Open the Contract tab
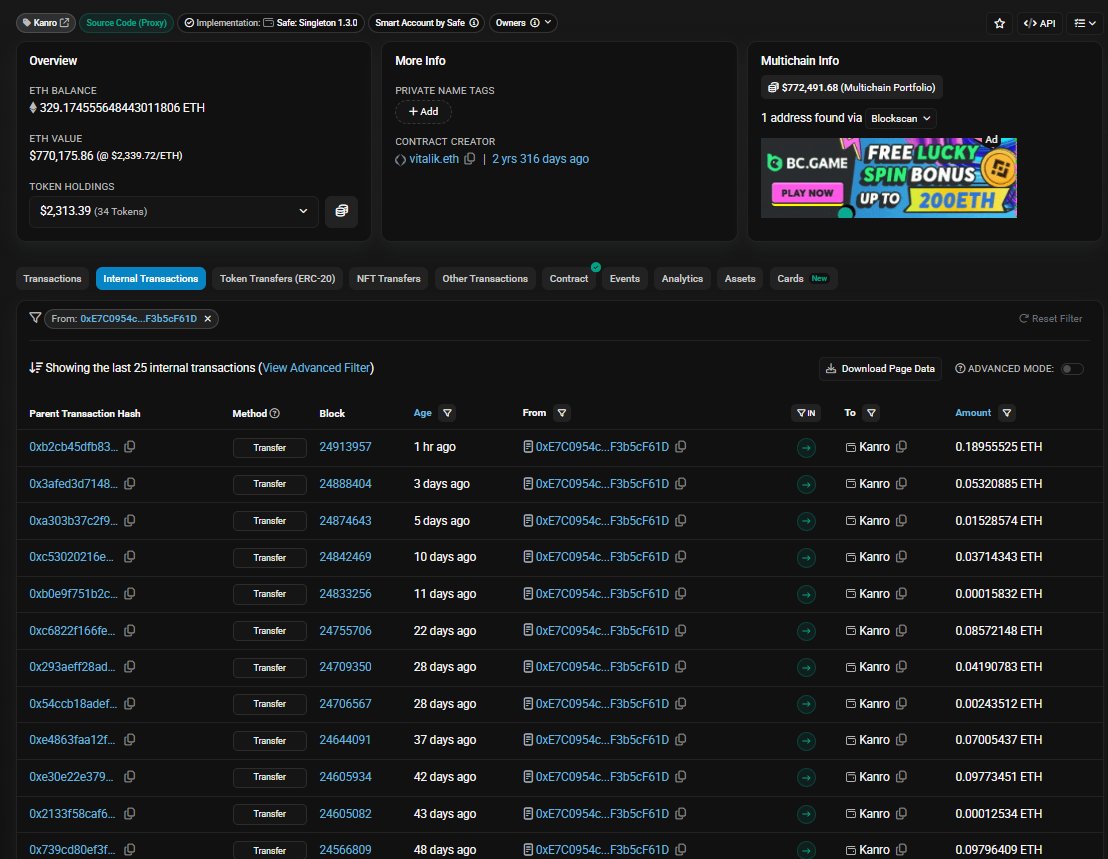This screenshot has height=859, width=1108. tap(569, 278)
